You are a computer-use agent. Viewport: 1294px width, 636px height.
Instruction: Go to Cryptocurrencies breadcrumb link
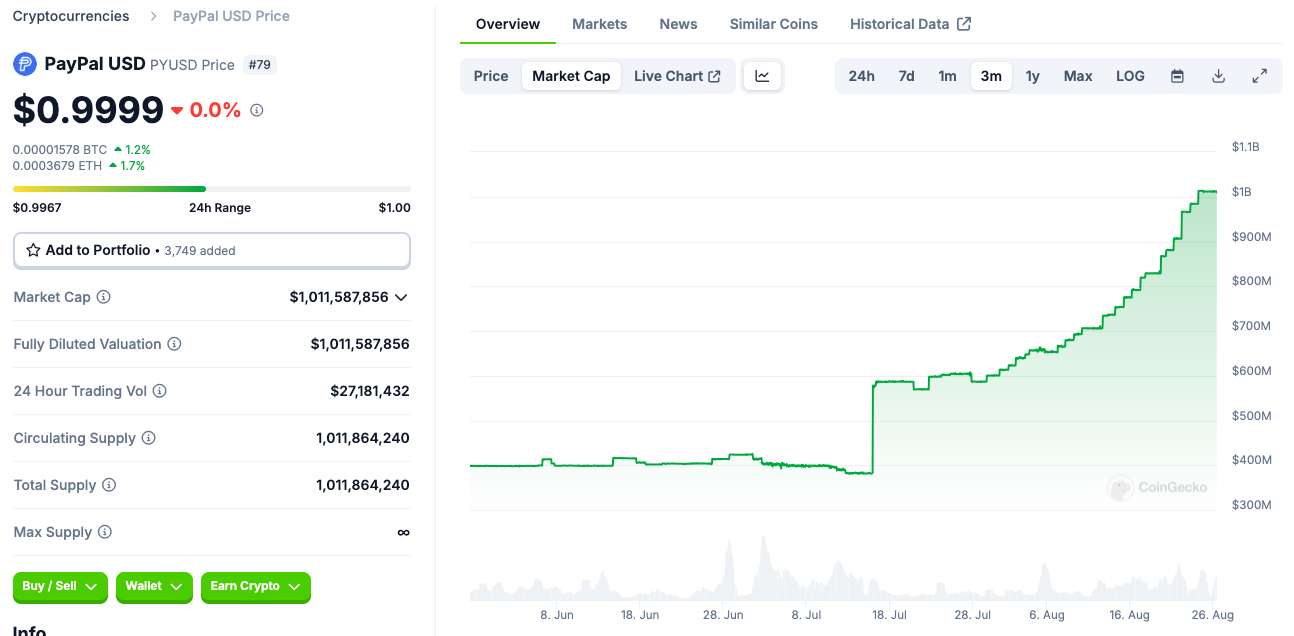tap(71, 16)
